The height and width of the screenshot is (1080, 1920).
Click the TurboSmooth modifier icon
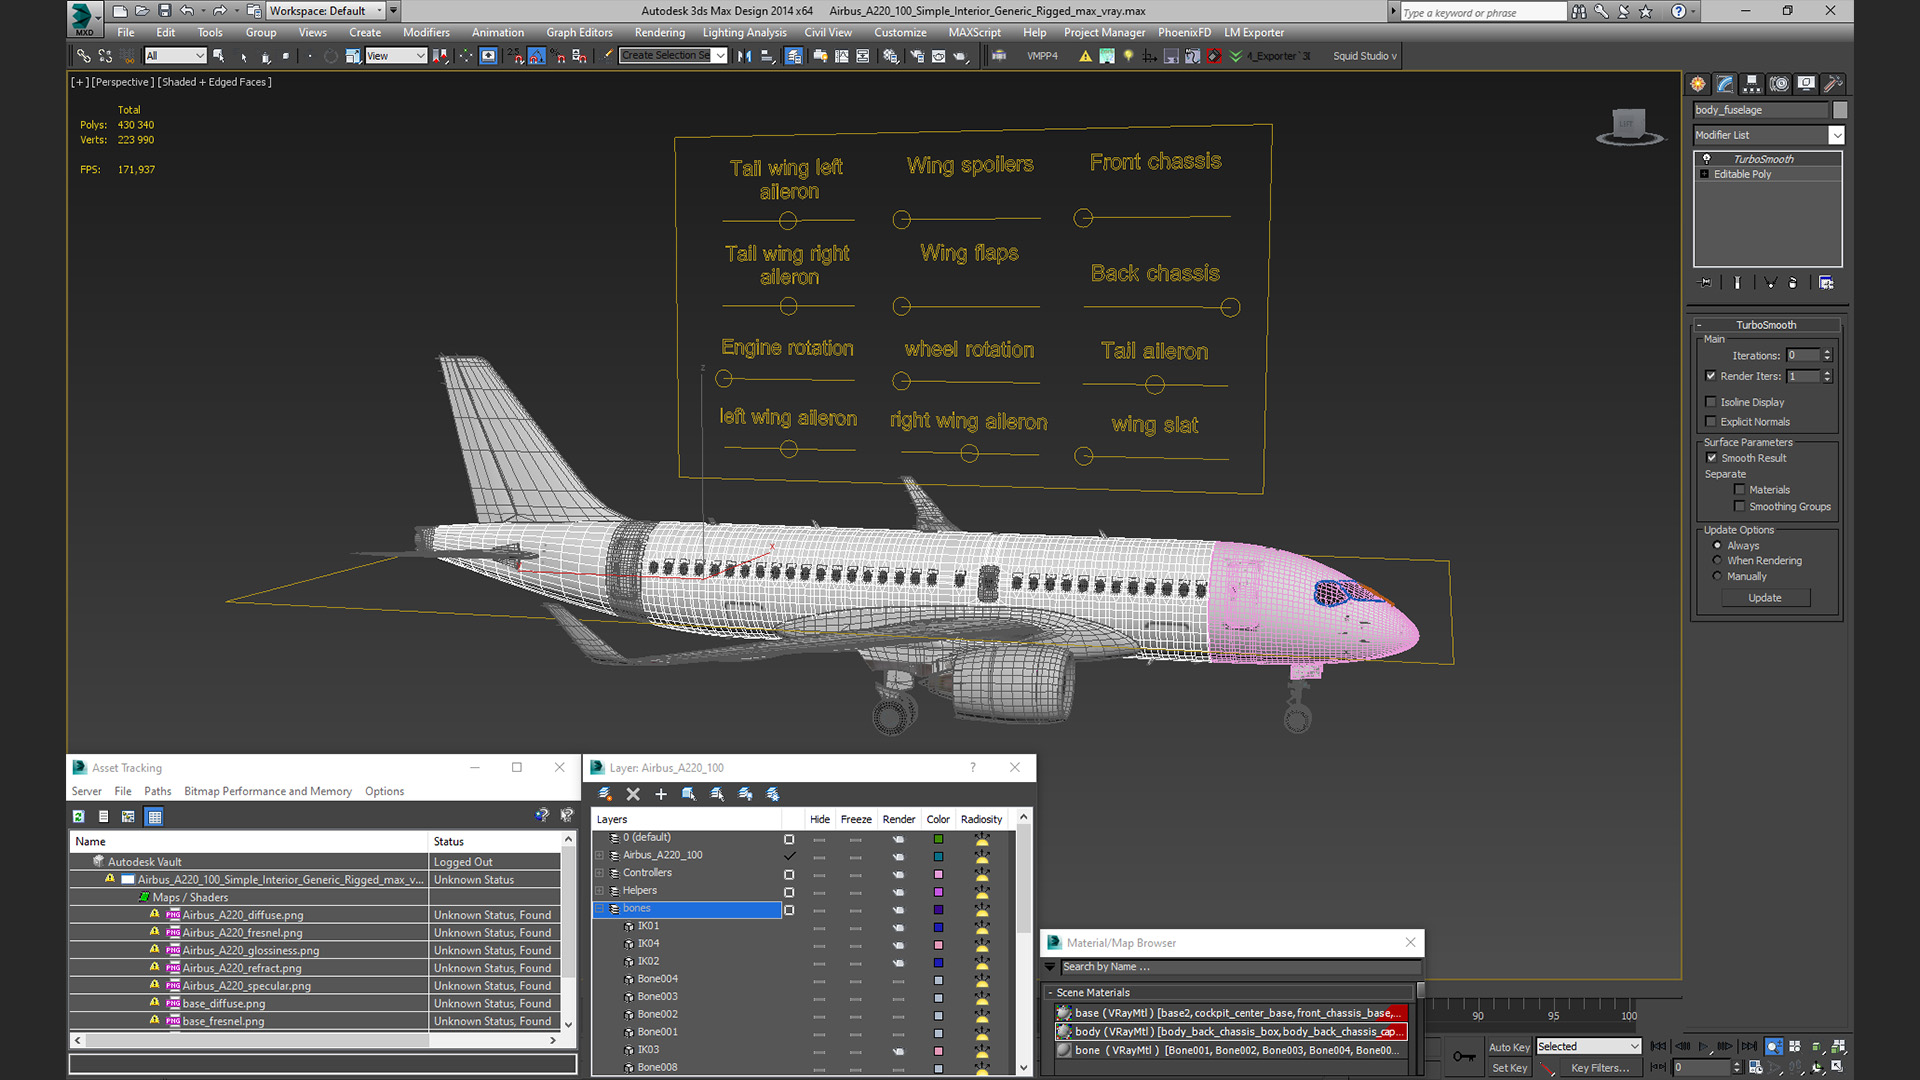coord(1705,157)
